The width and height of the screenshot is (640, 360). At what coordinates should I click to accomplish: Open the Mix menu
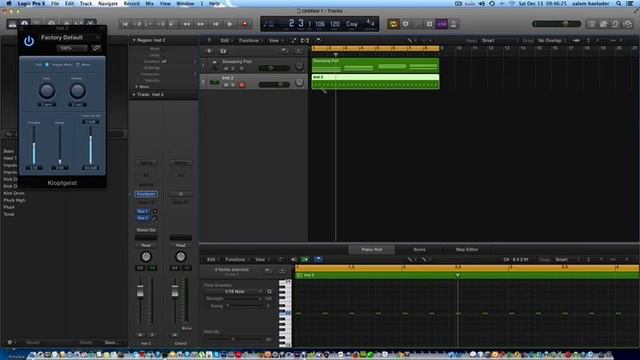[150, 3]
